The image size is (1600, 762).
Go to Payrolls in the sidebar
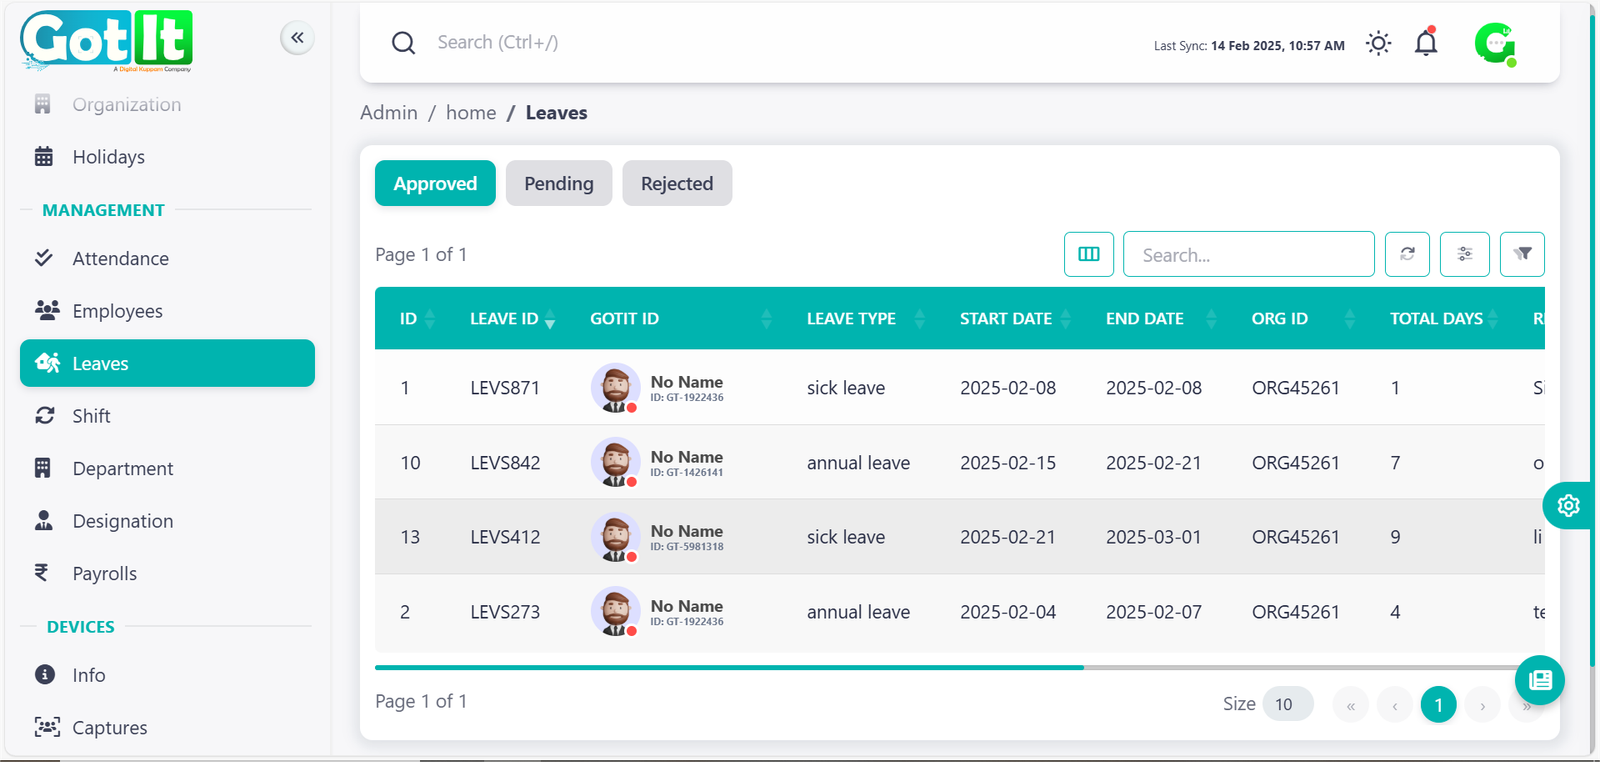pyautogui.click(x=104, y=574)
